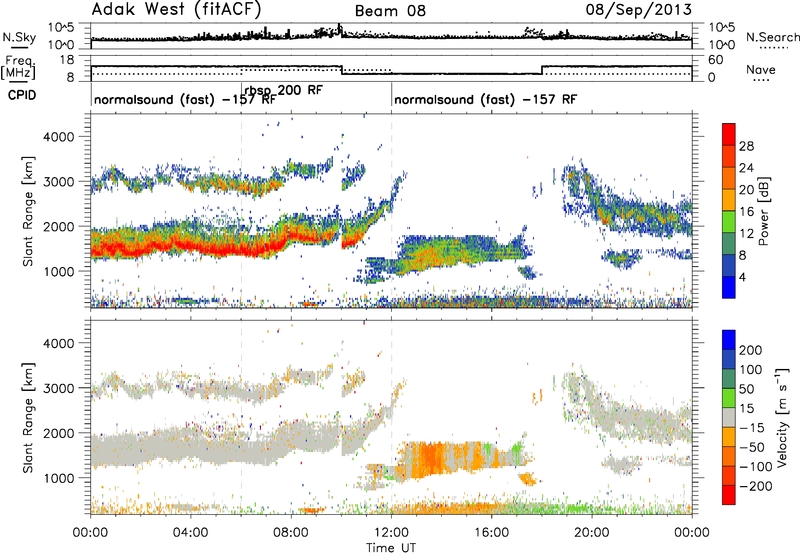Click the 'Velocity [m s-1]' colorbar title

[781, 417]
